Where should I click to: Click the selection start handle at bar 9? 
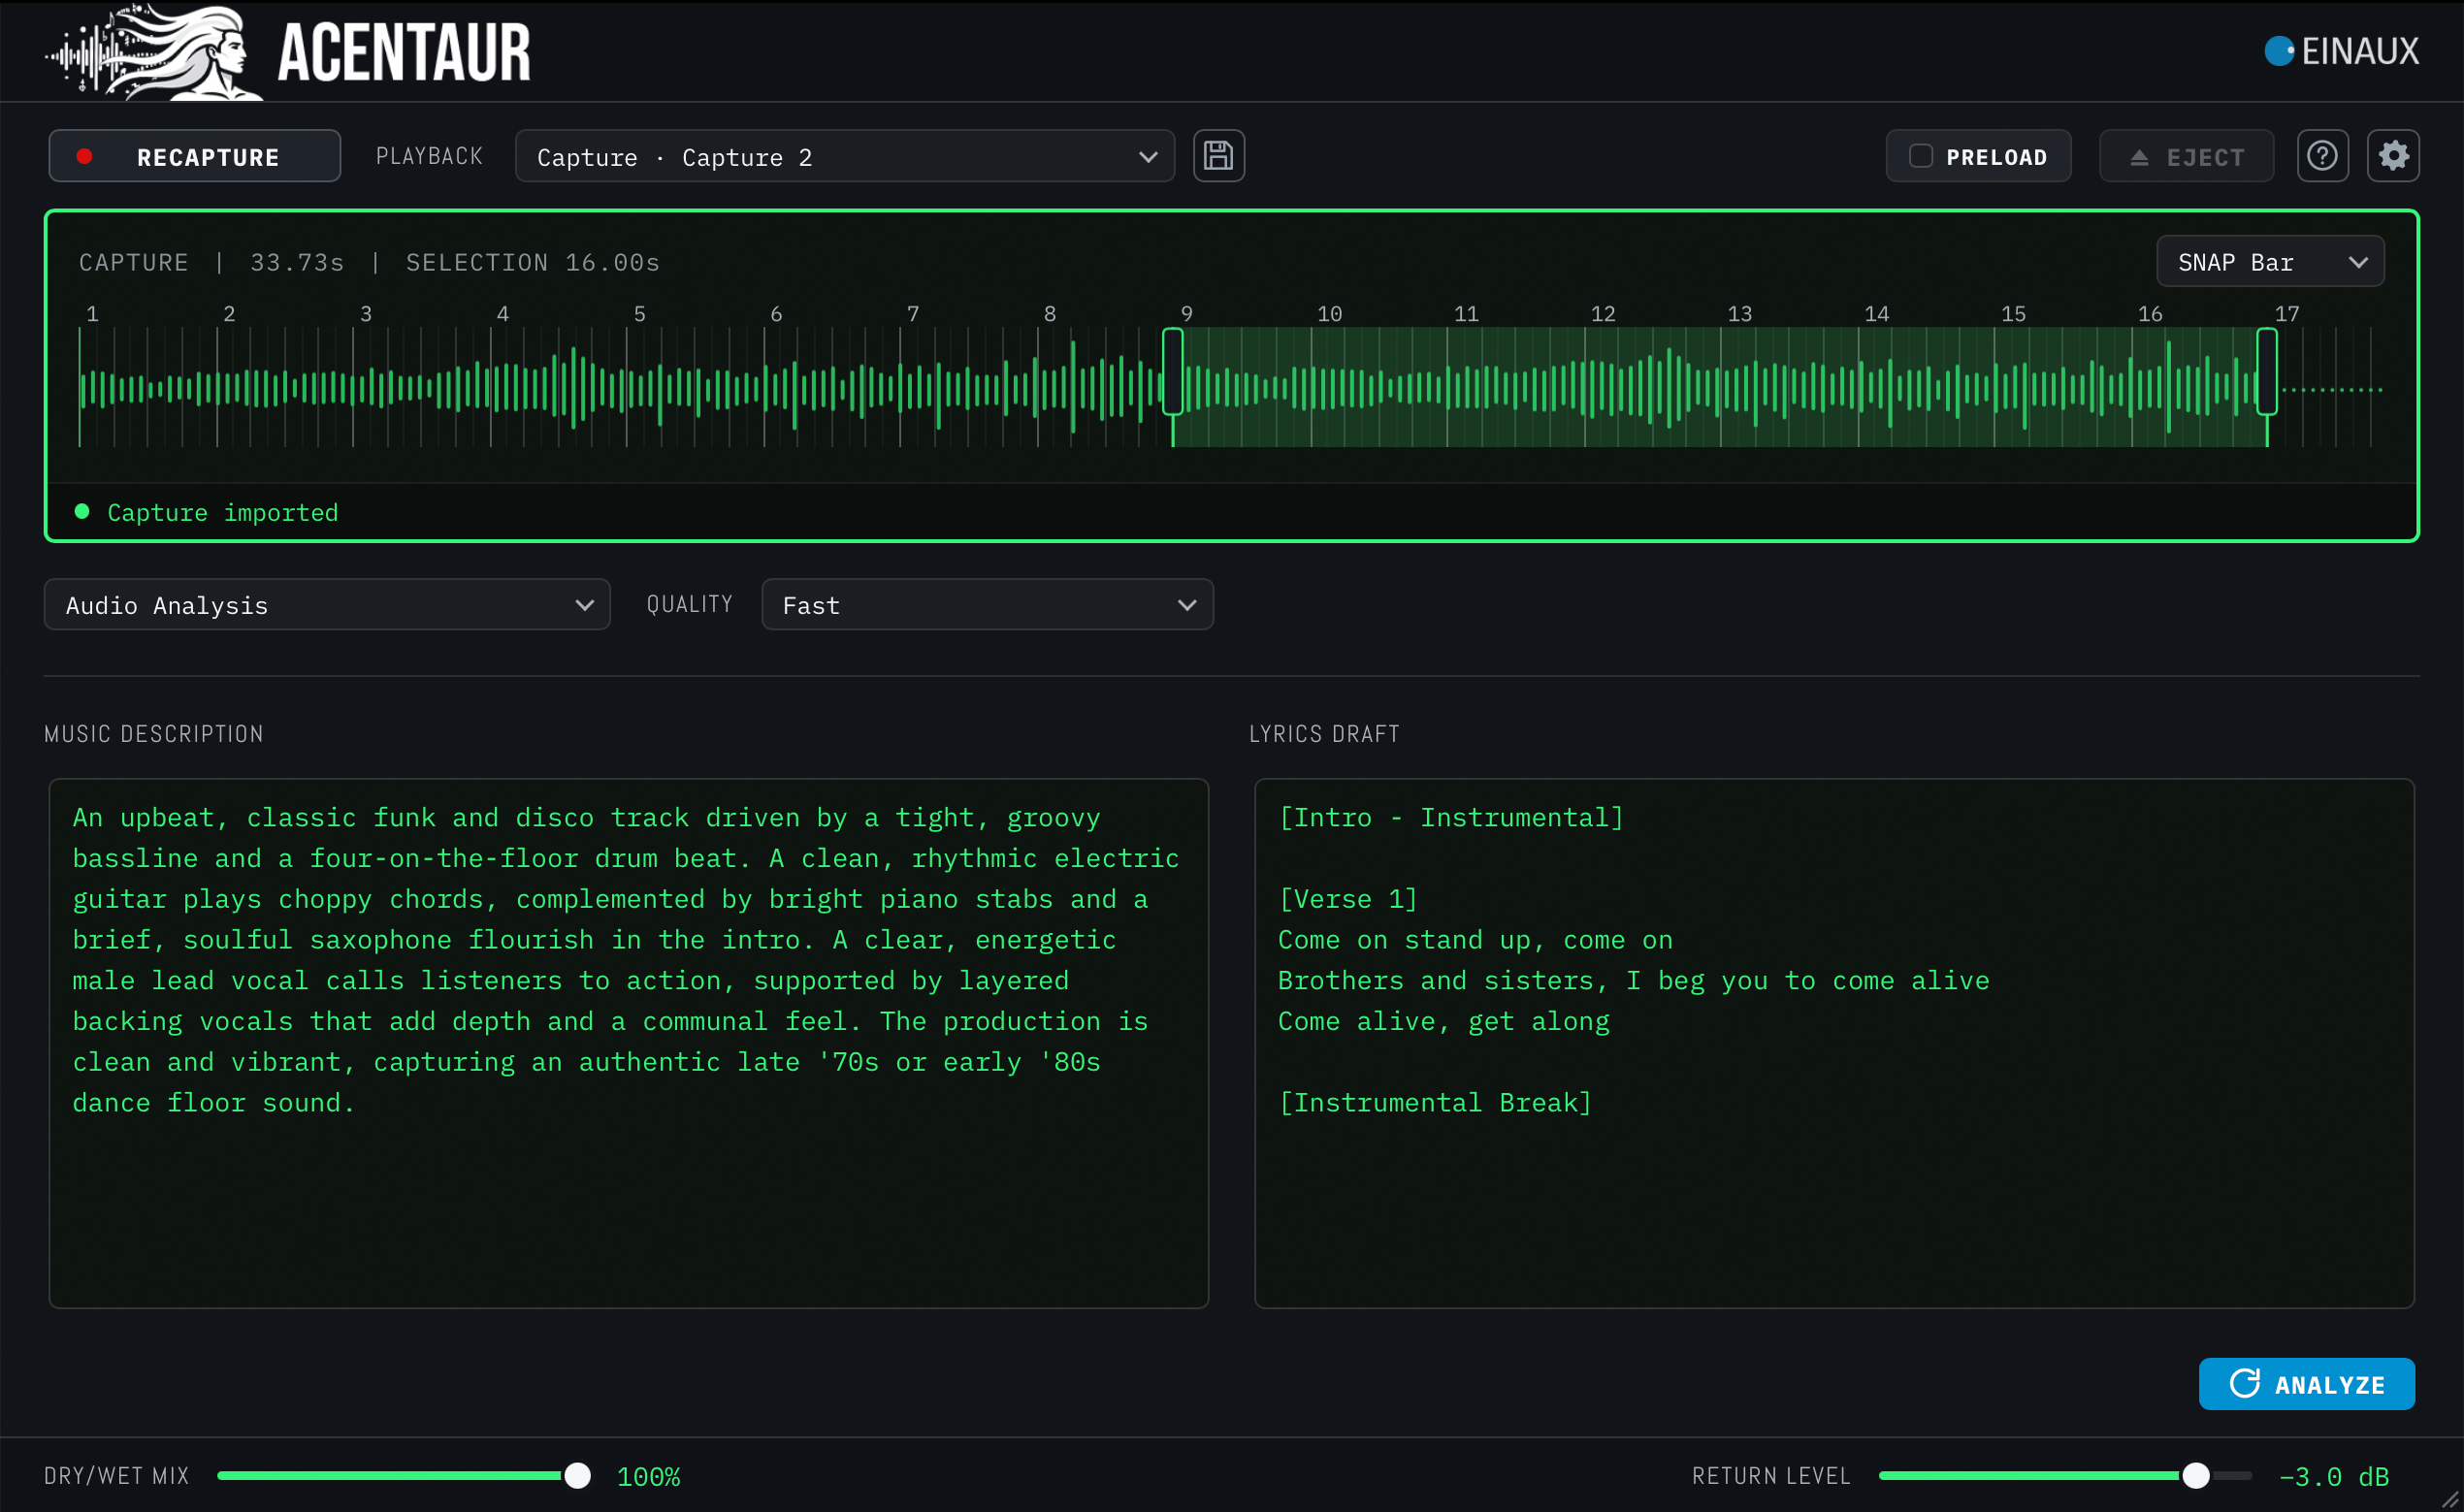1173,372
